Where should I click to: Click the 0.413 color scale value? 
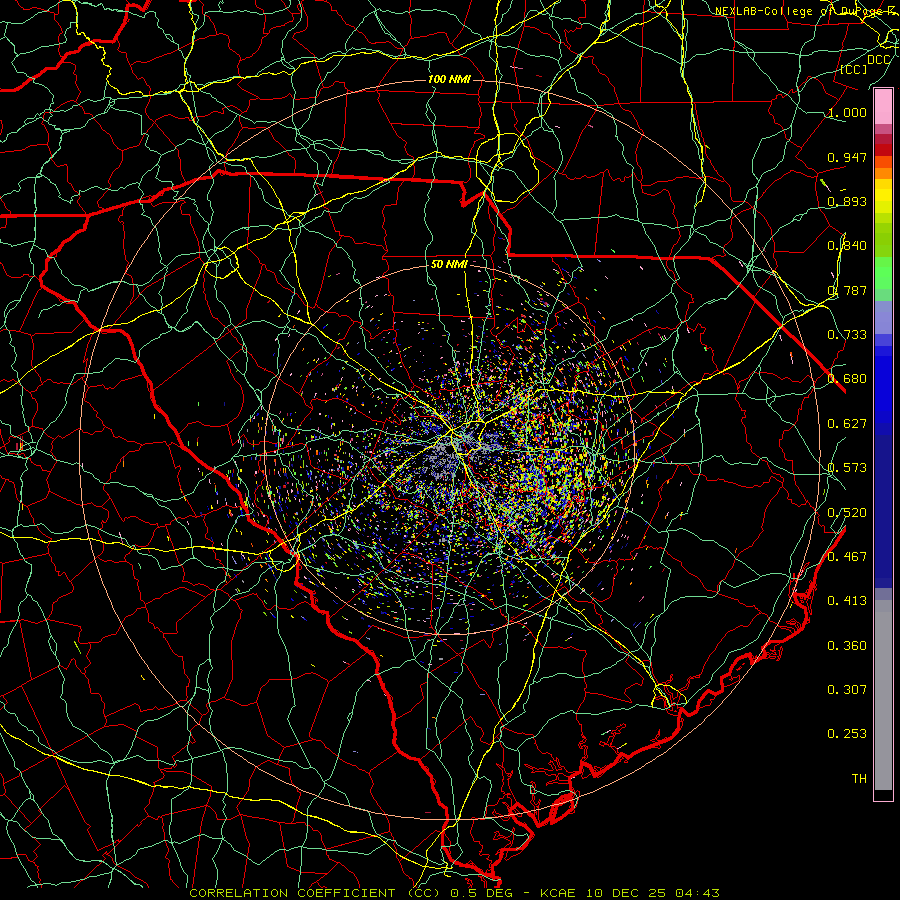pyautogui.click(x=847, y=601)
